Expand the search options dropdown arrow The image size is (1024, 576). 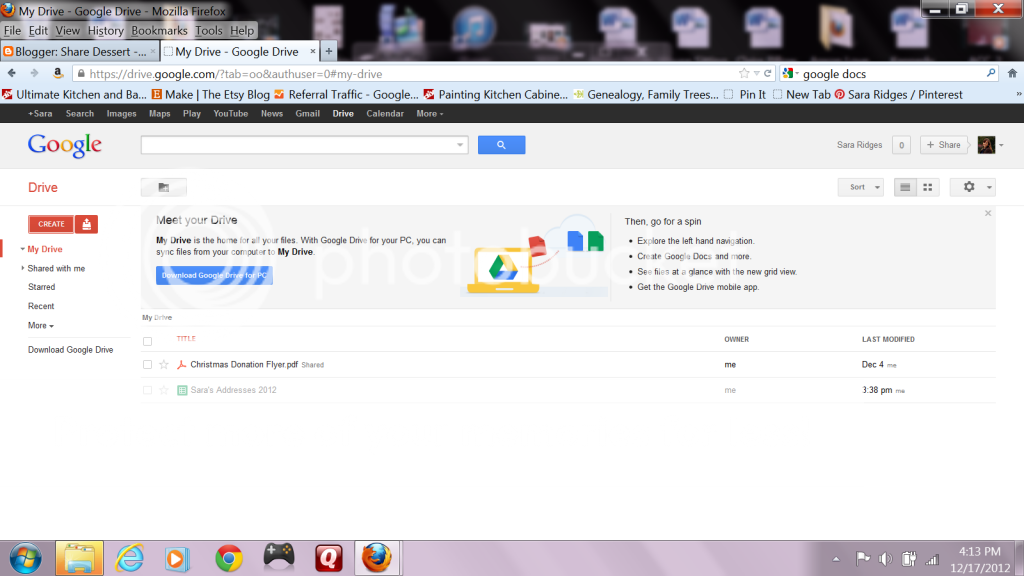coord(460,145)
